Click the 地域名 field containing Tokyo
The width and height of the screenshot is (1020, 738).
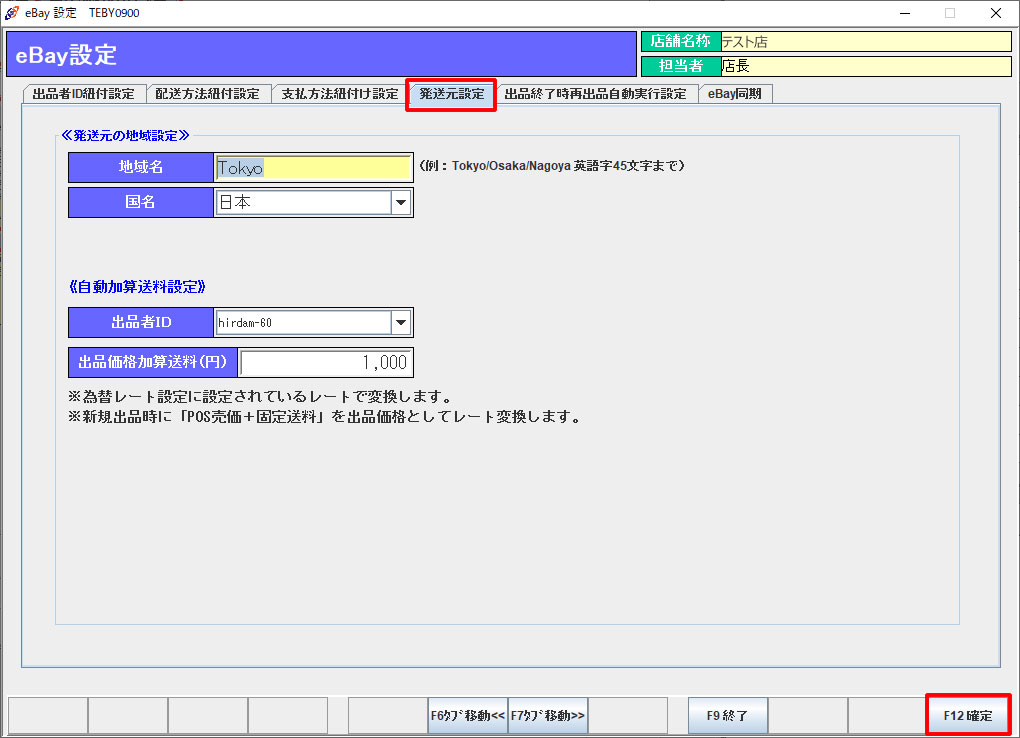312,168
